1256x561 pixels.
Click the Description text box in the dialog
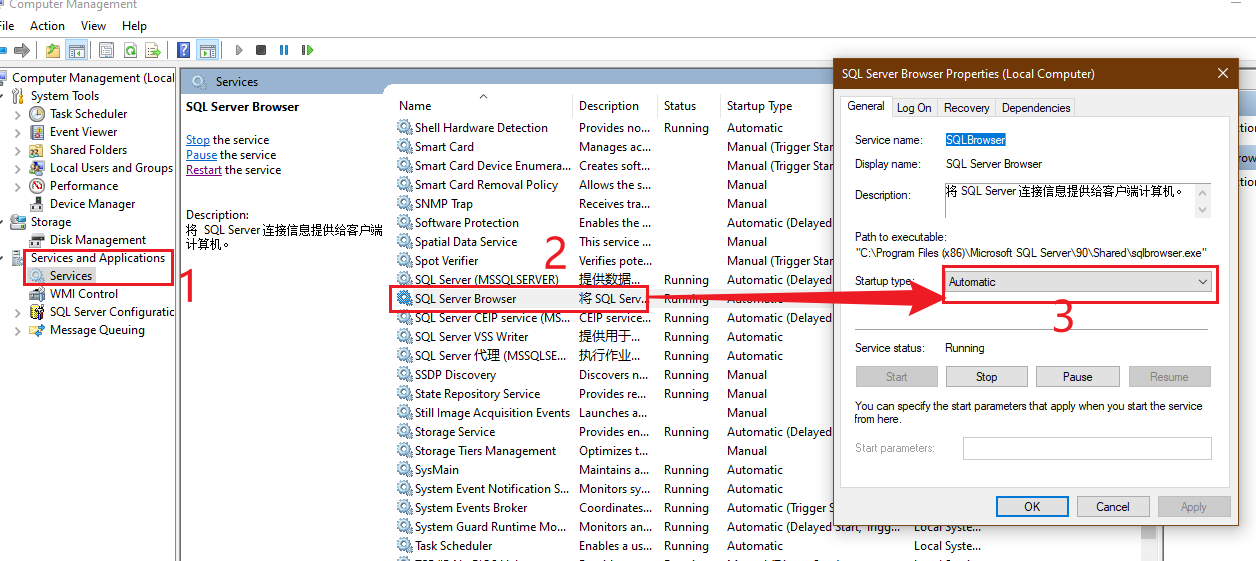click(x=1078, y=200)
